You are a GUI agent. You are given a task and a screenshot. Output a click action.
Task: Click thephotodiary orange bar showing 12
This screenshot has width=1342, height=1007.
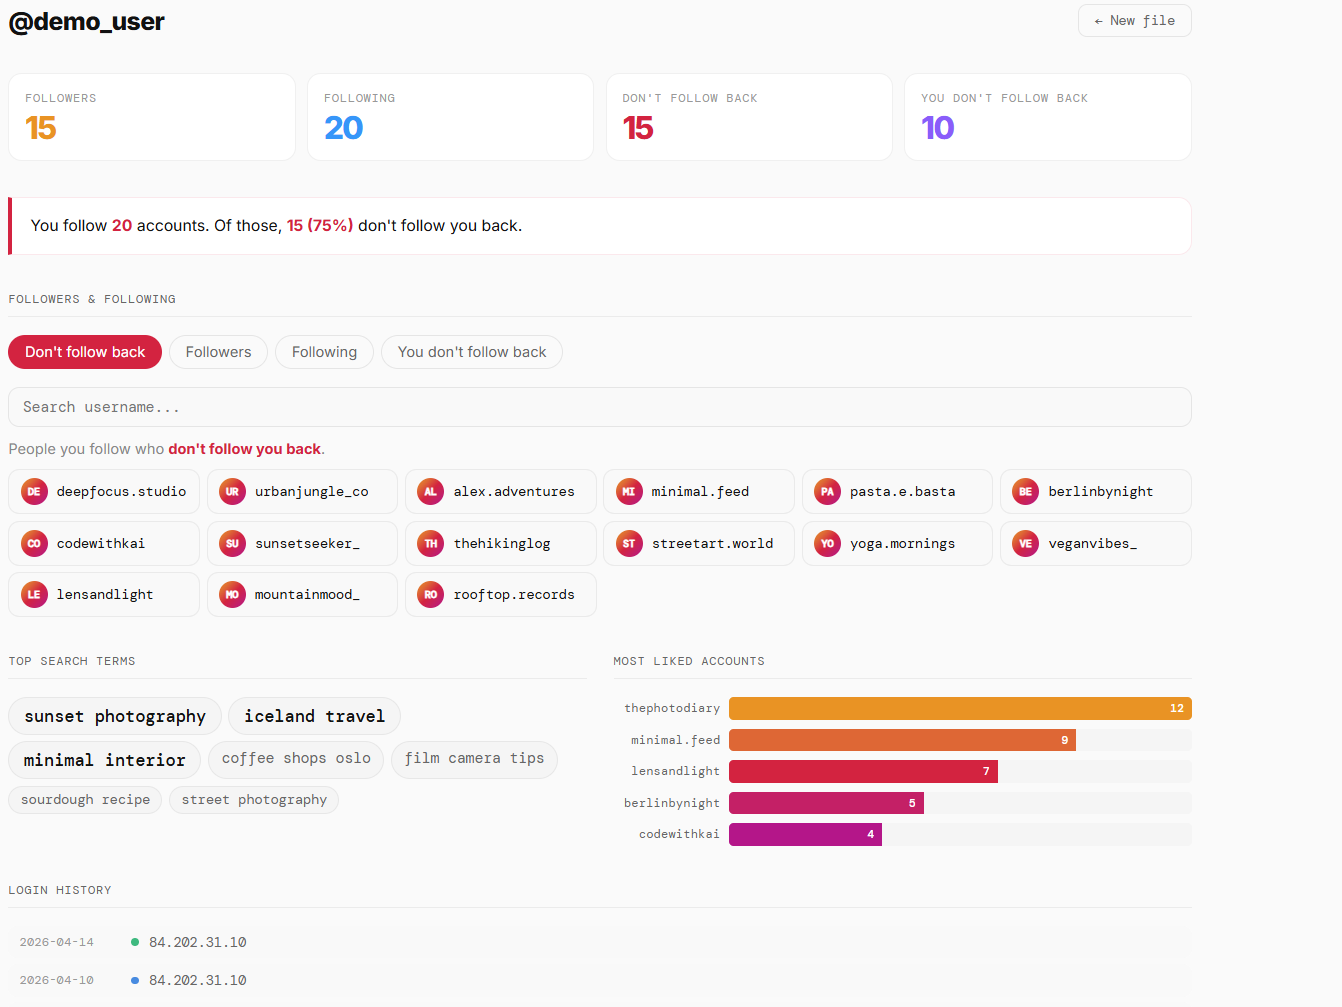(960, 708)
